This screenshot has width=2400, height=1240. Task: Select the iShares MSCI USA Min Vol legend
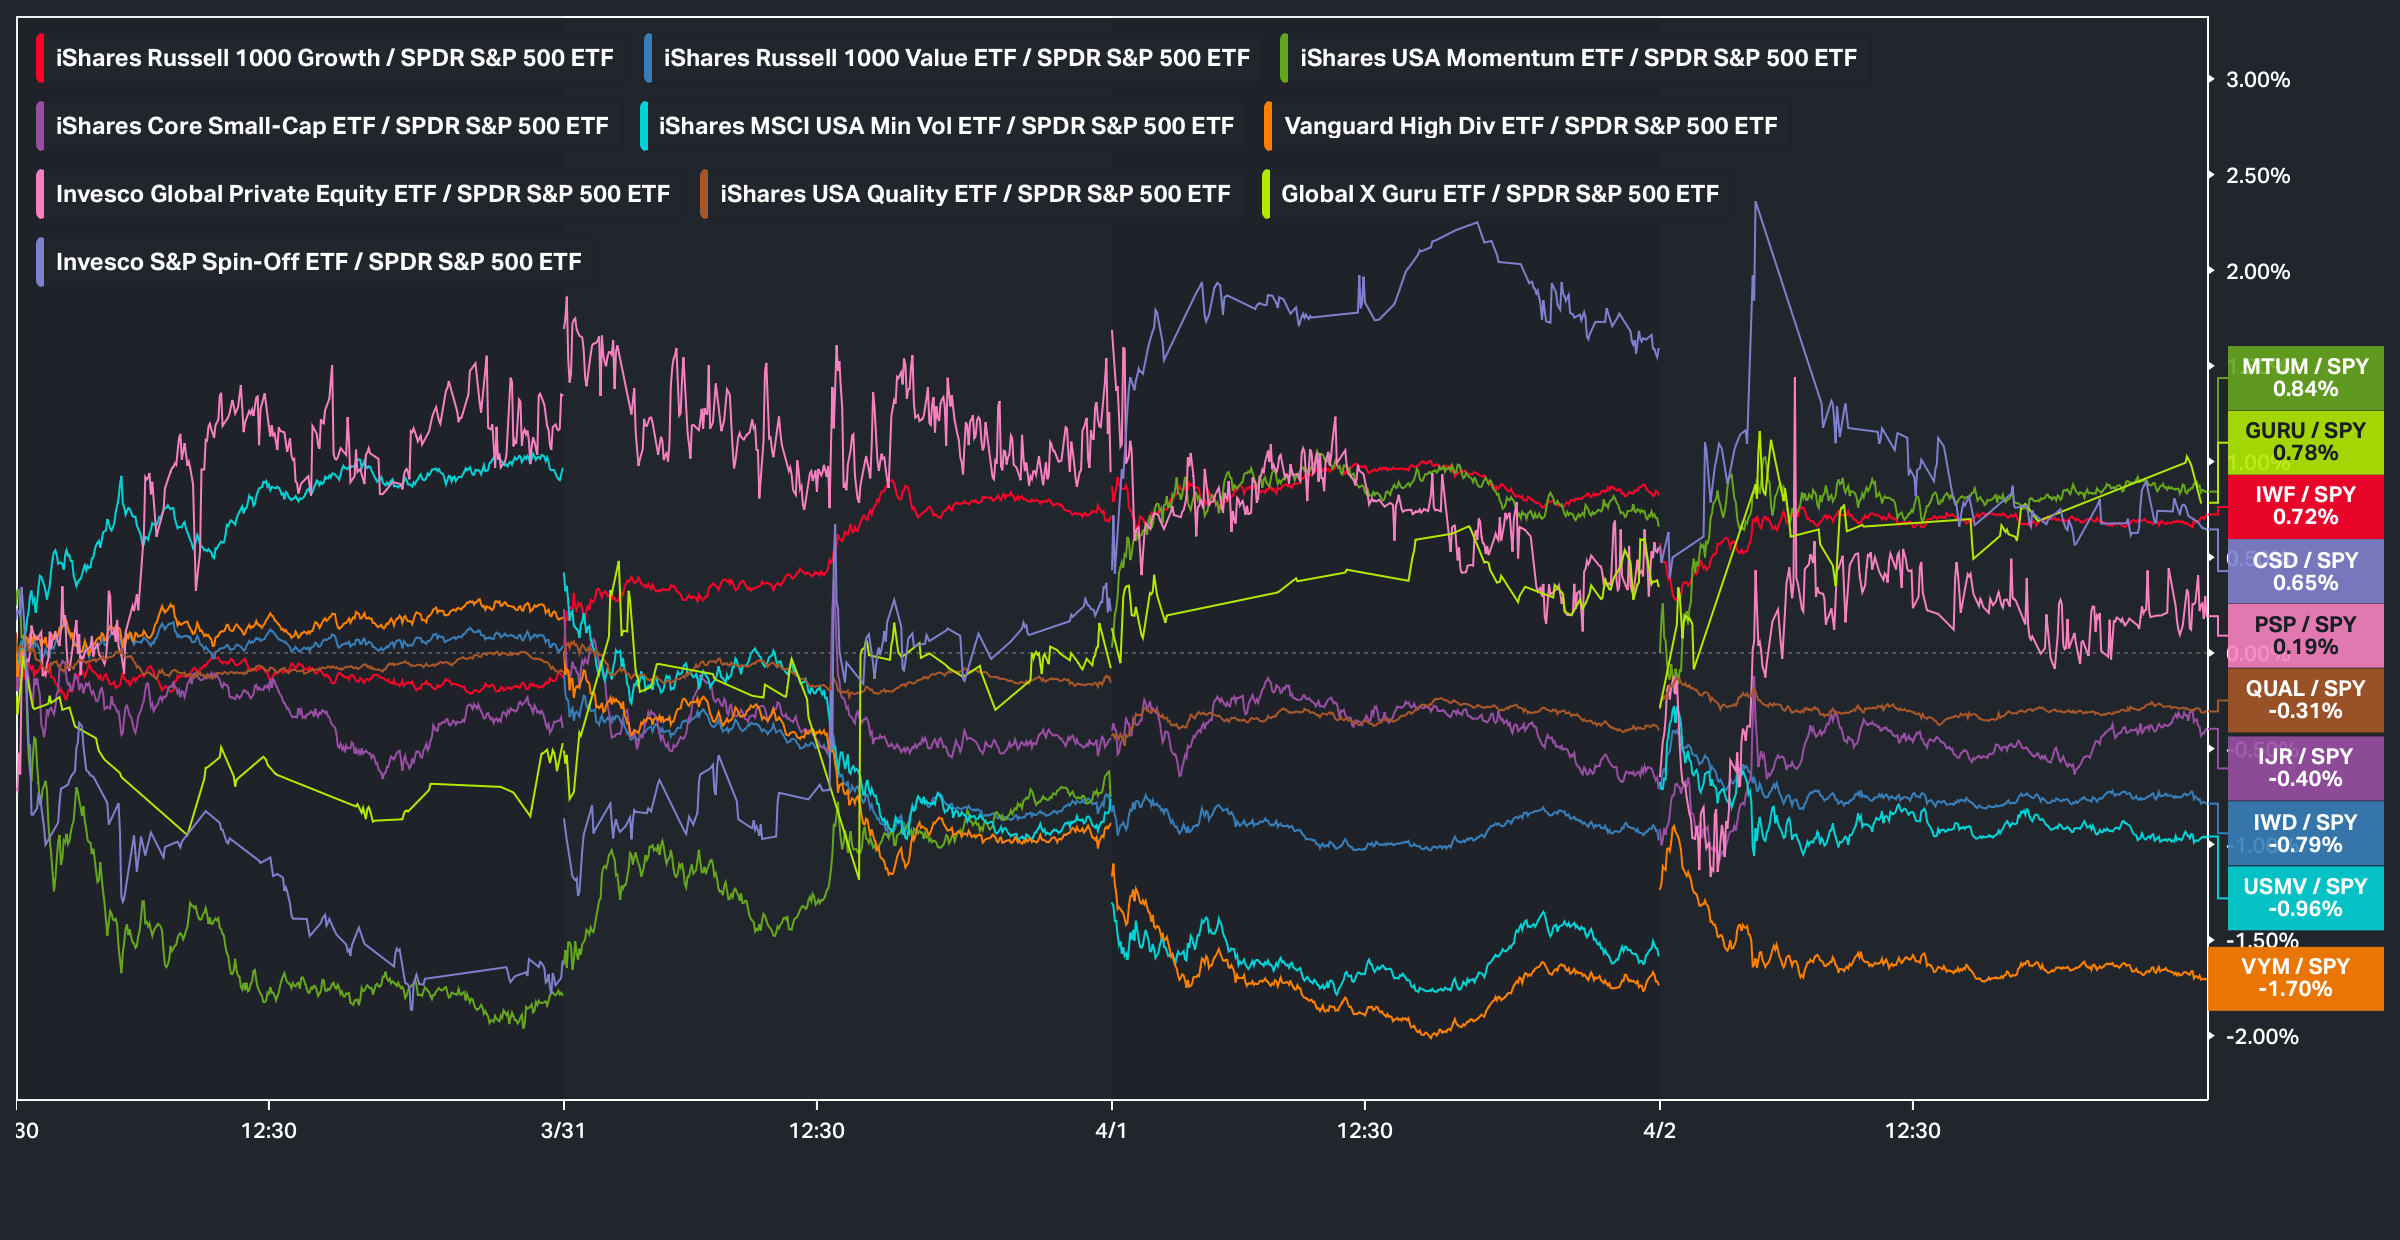pyautogui.click(x=946, y=126)
